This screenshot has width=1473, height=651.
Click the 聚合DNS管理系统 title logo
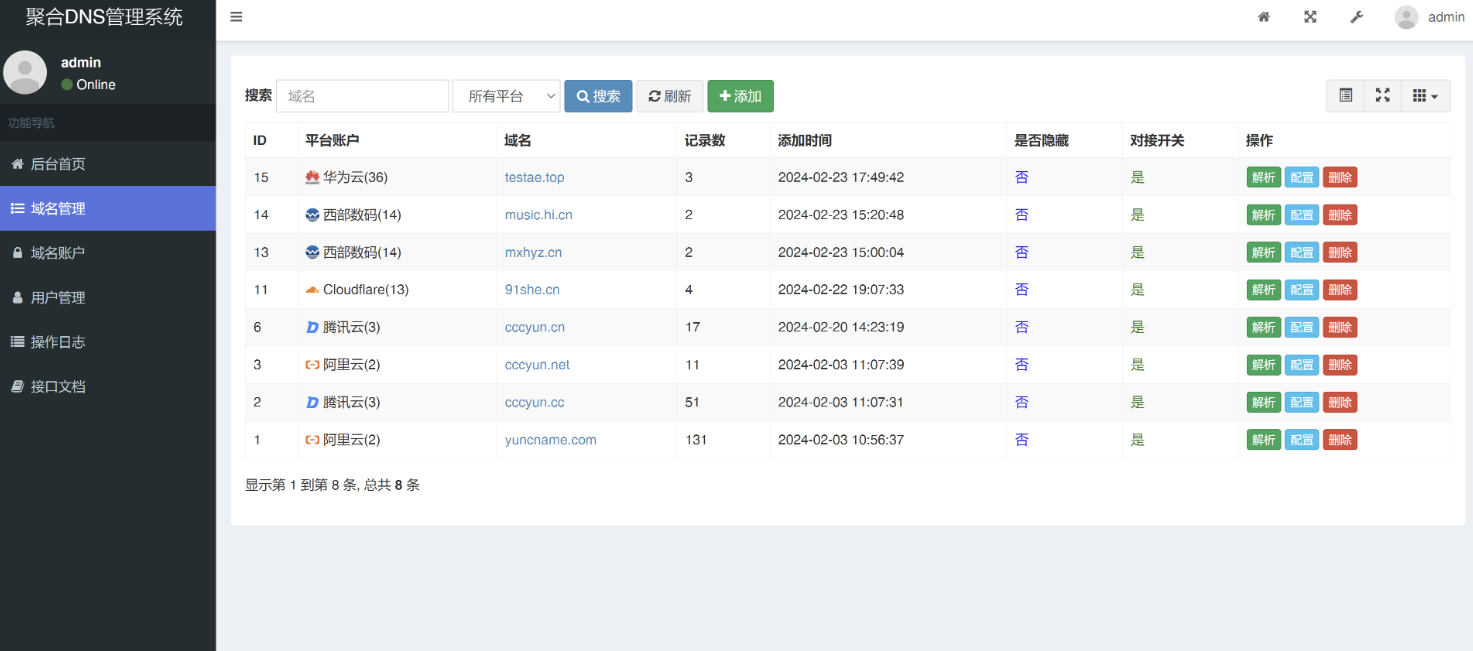pyautogui.click(x=105, y=17)
